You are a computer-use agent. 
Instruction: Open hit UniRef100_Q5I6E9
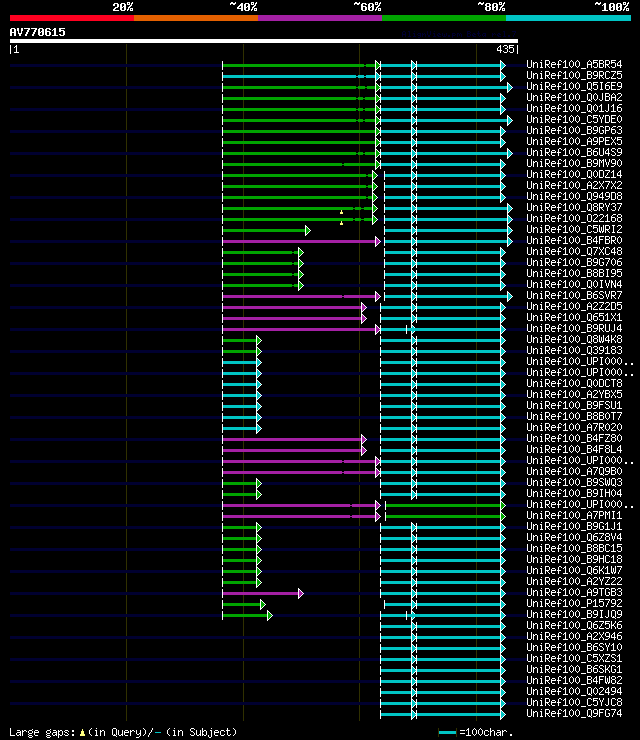point(574,86)
